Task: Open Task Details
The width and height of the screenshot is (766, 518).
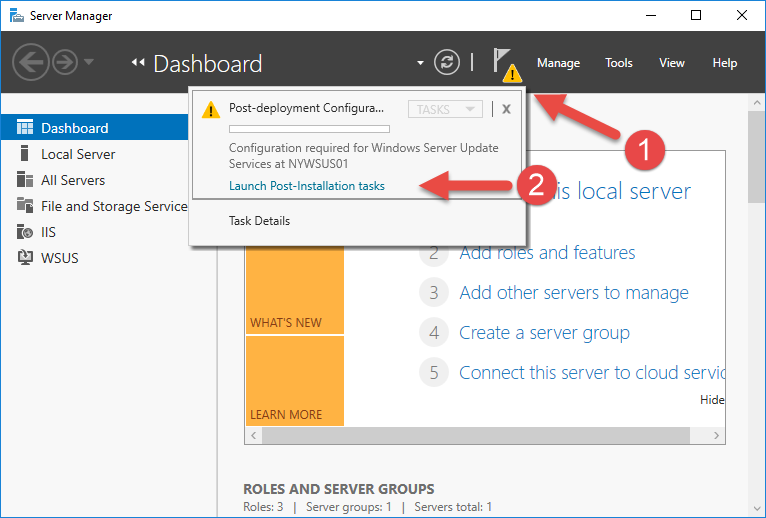Action: pyautogui.click(x=259, y=220)
